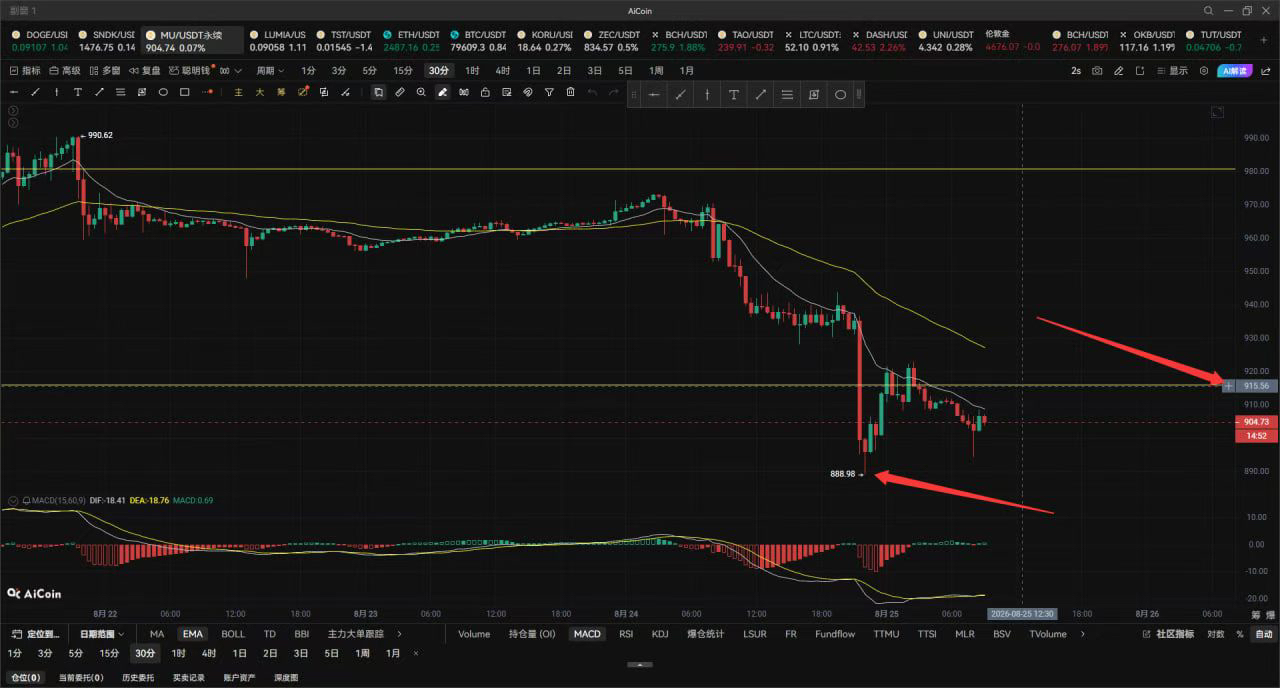Click the fullscreen chart expand icon
This screenshot has height=688, width=1280.
point(1217,112)
